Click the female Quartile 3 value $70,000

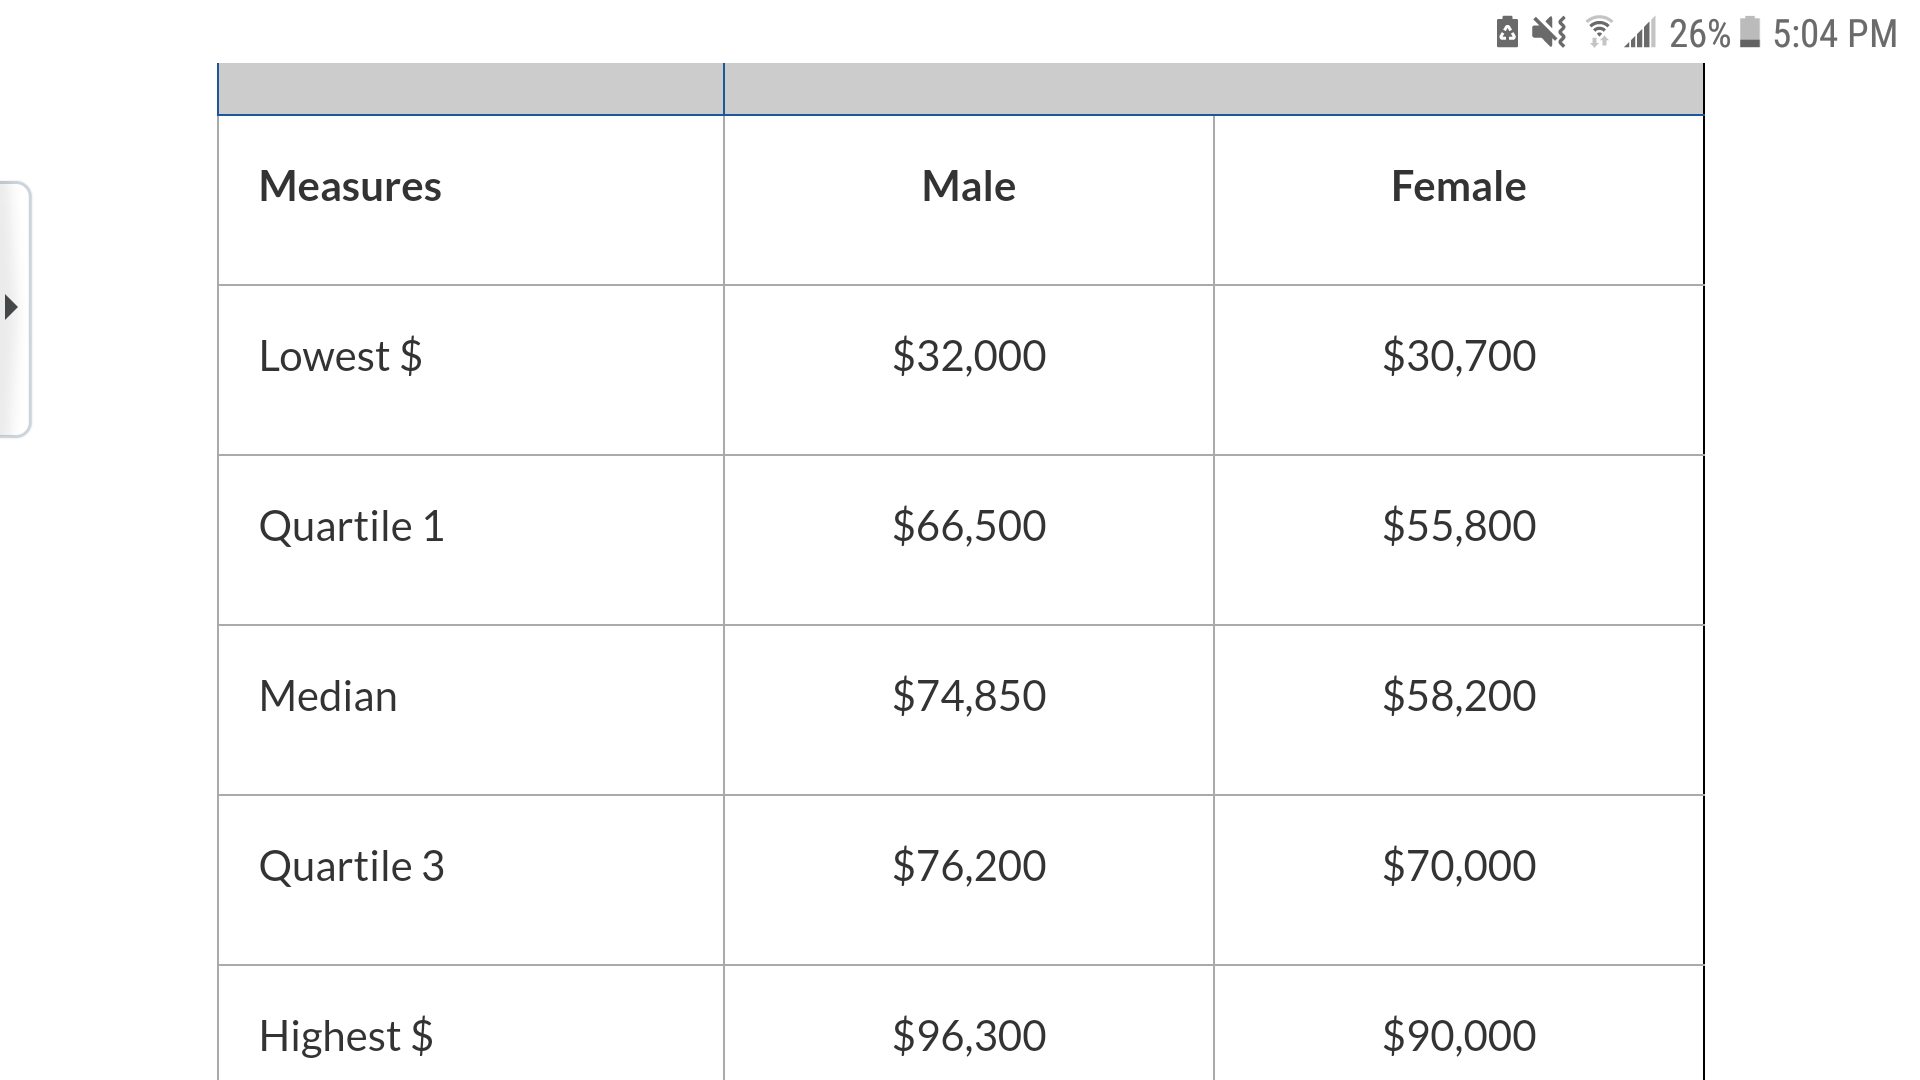click(1459, 866)
